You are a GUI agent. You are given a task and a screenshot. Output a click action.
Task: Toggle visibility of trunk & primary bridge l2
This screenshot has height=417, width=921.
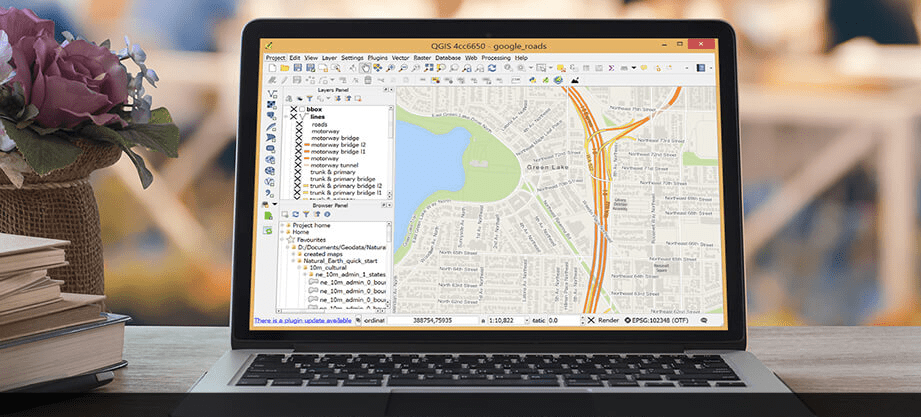[299, 186]
